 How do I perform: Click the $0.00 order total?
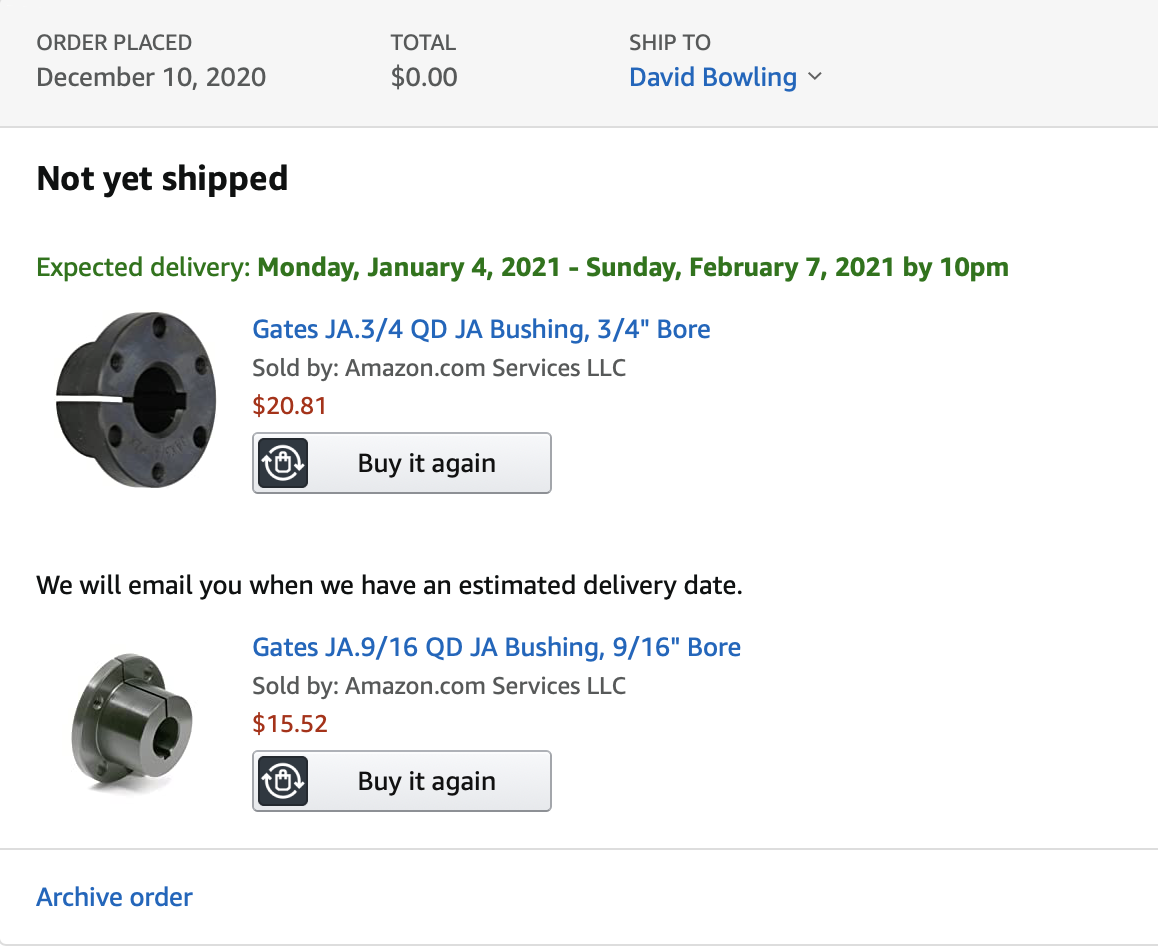pyautogui.click(x=424, y=77)
